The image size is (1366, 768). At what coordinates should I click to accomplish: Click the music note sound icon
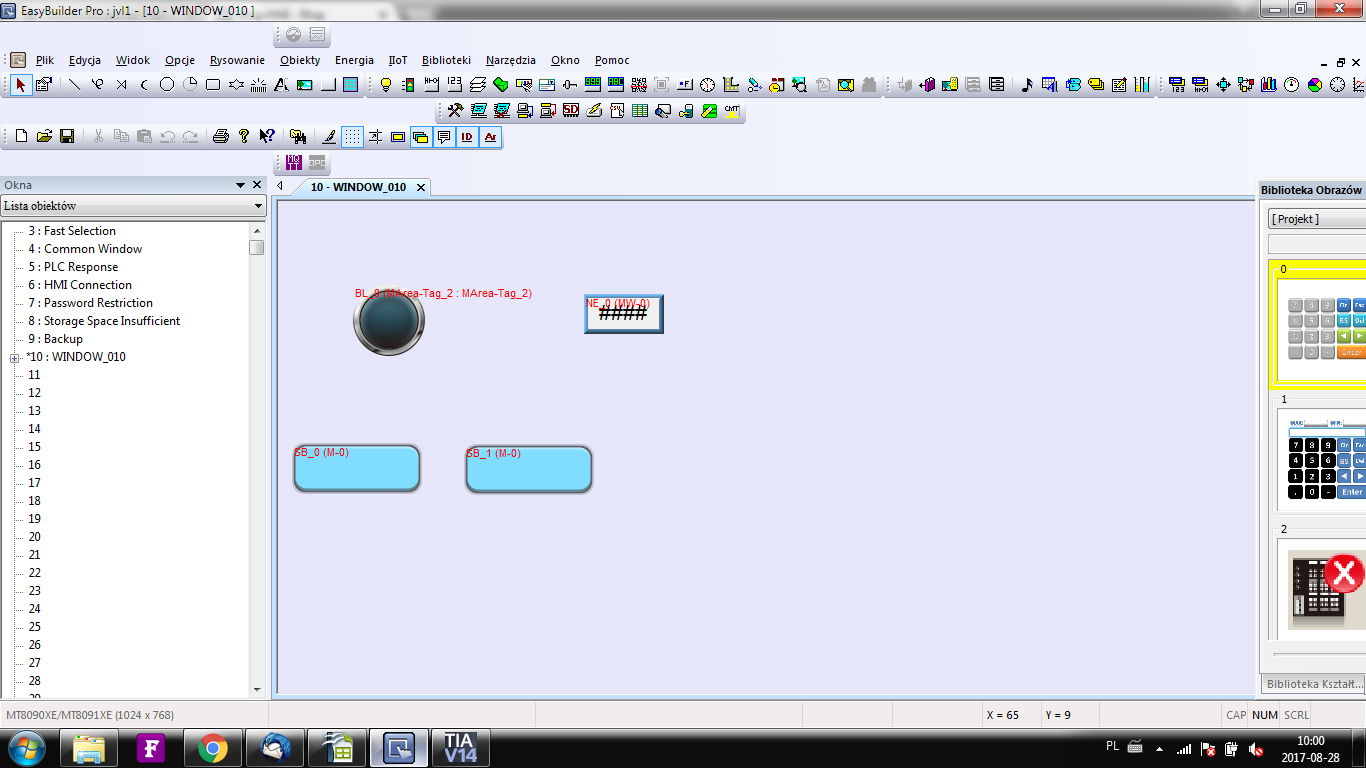pos(1026,85)
